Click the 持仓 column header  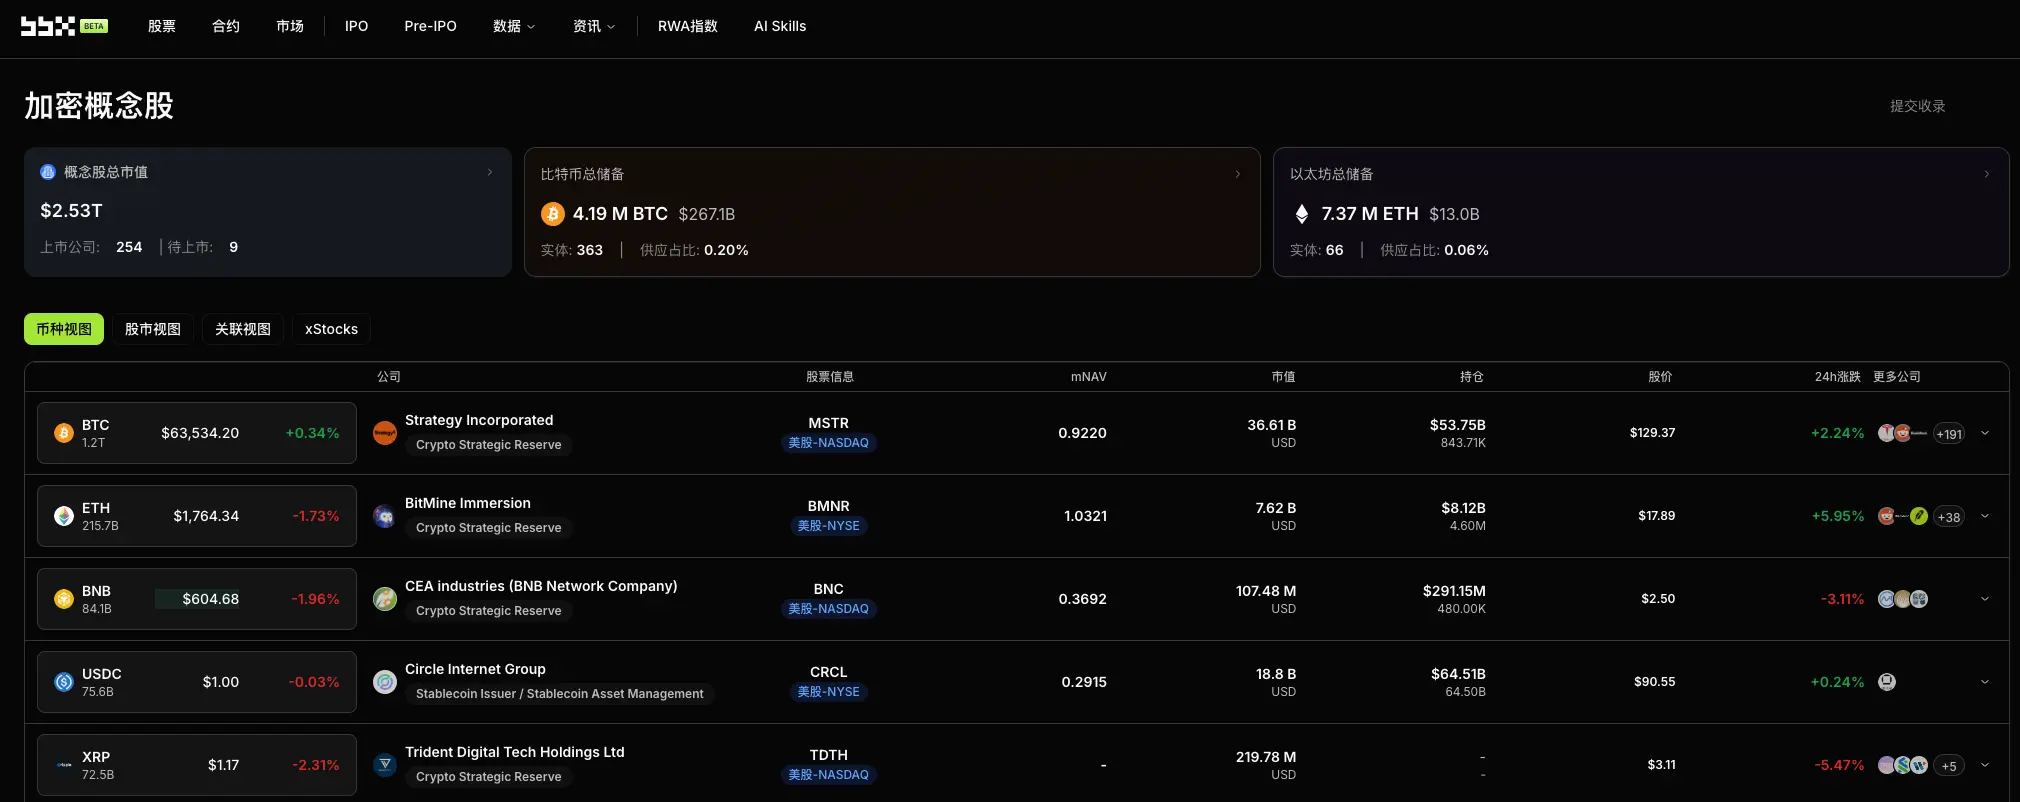[x=1471, y=377]
